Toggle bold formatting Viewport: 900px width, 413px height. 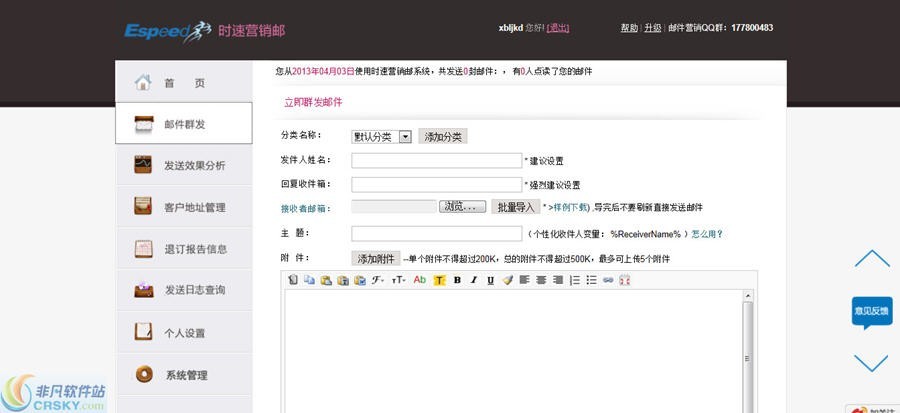[x=457, y=280]
